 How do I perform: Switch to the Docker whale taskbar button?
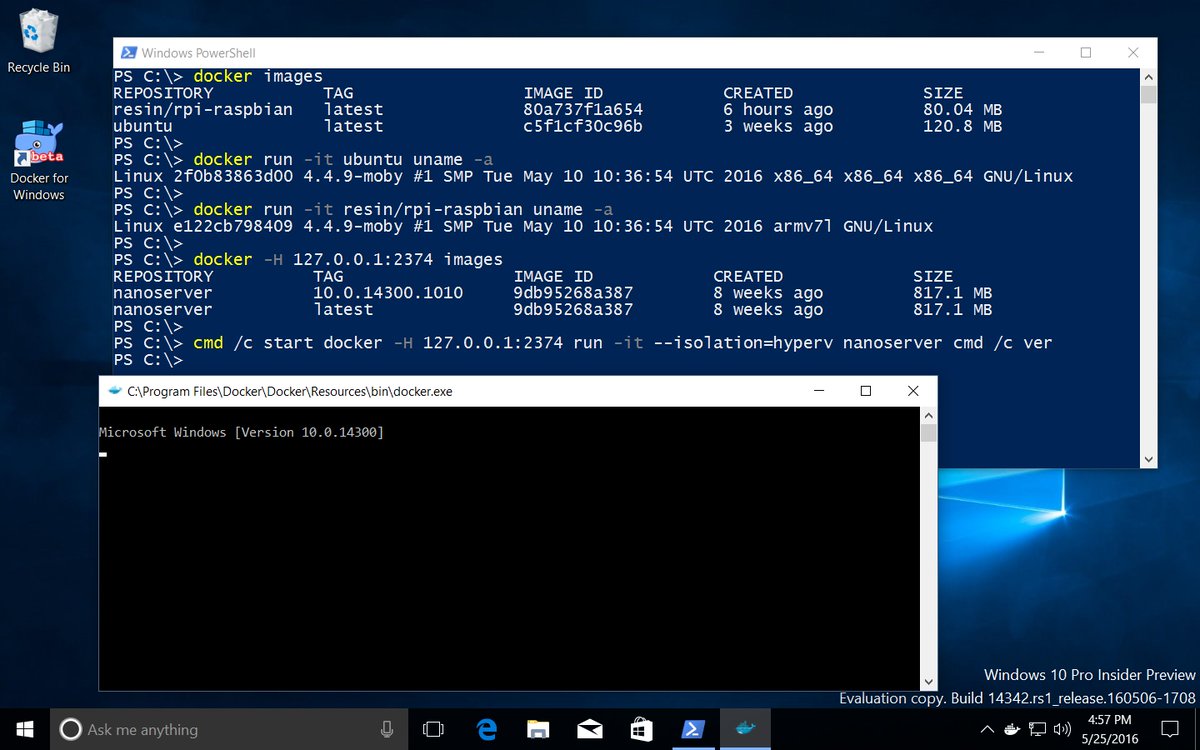(744, 729)
